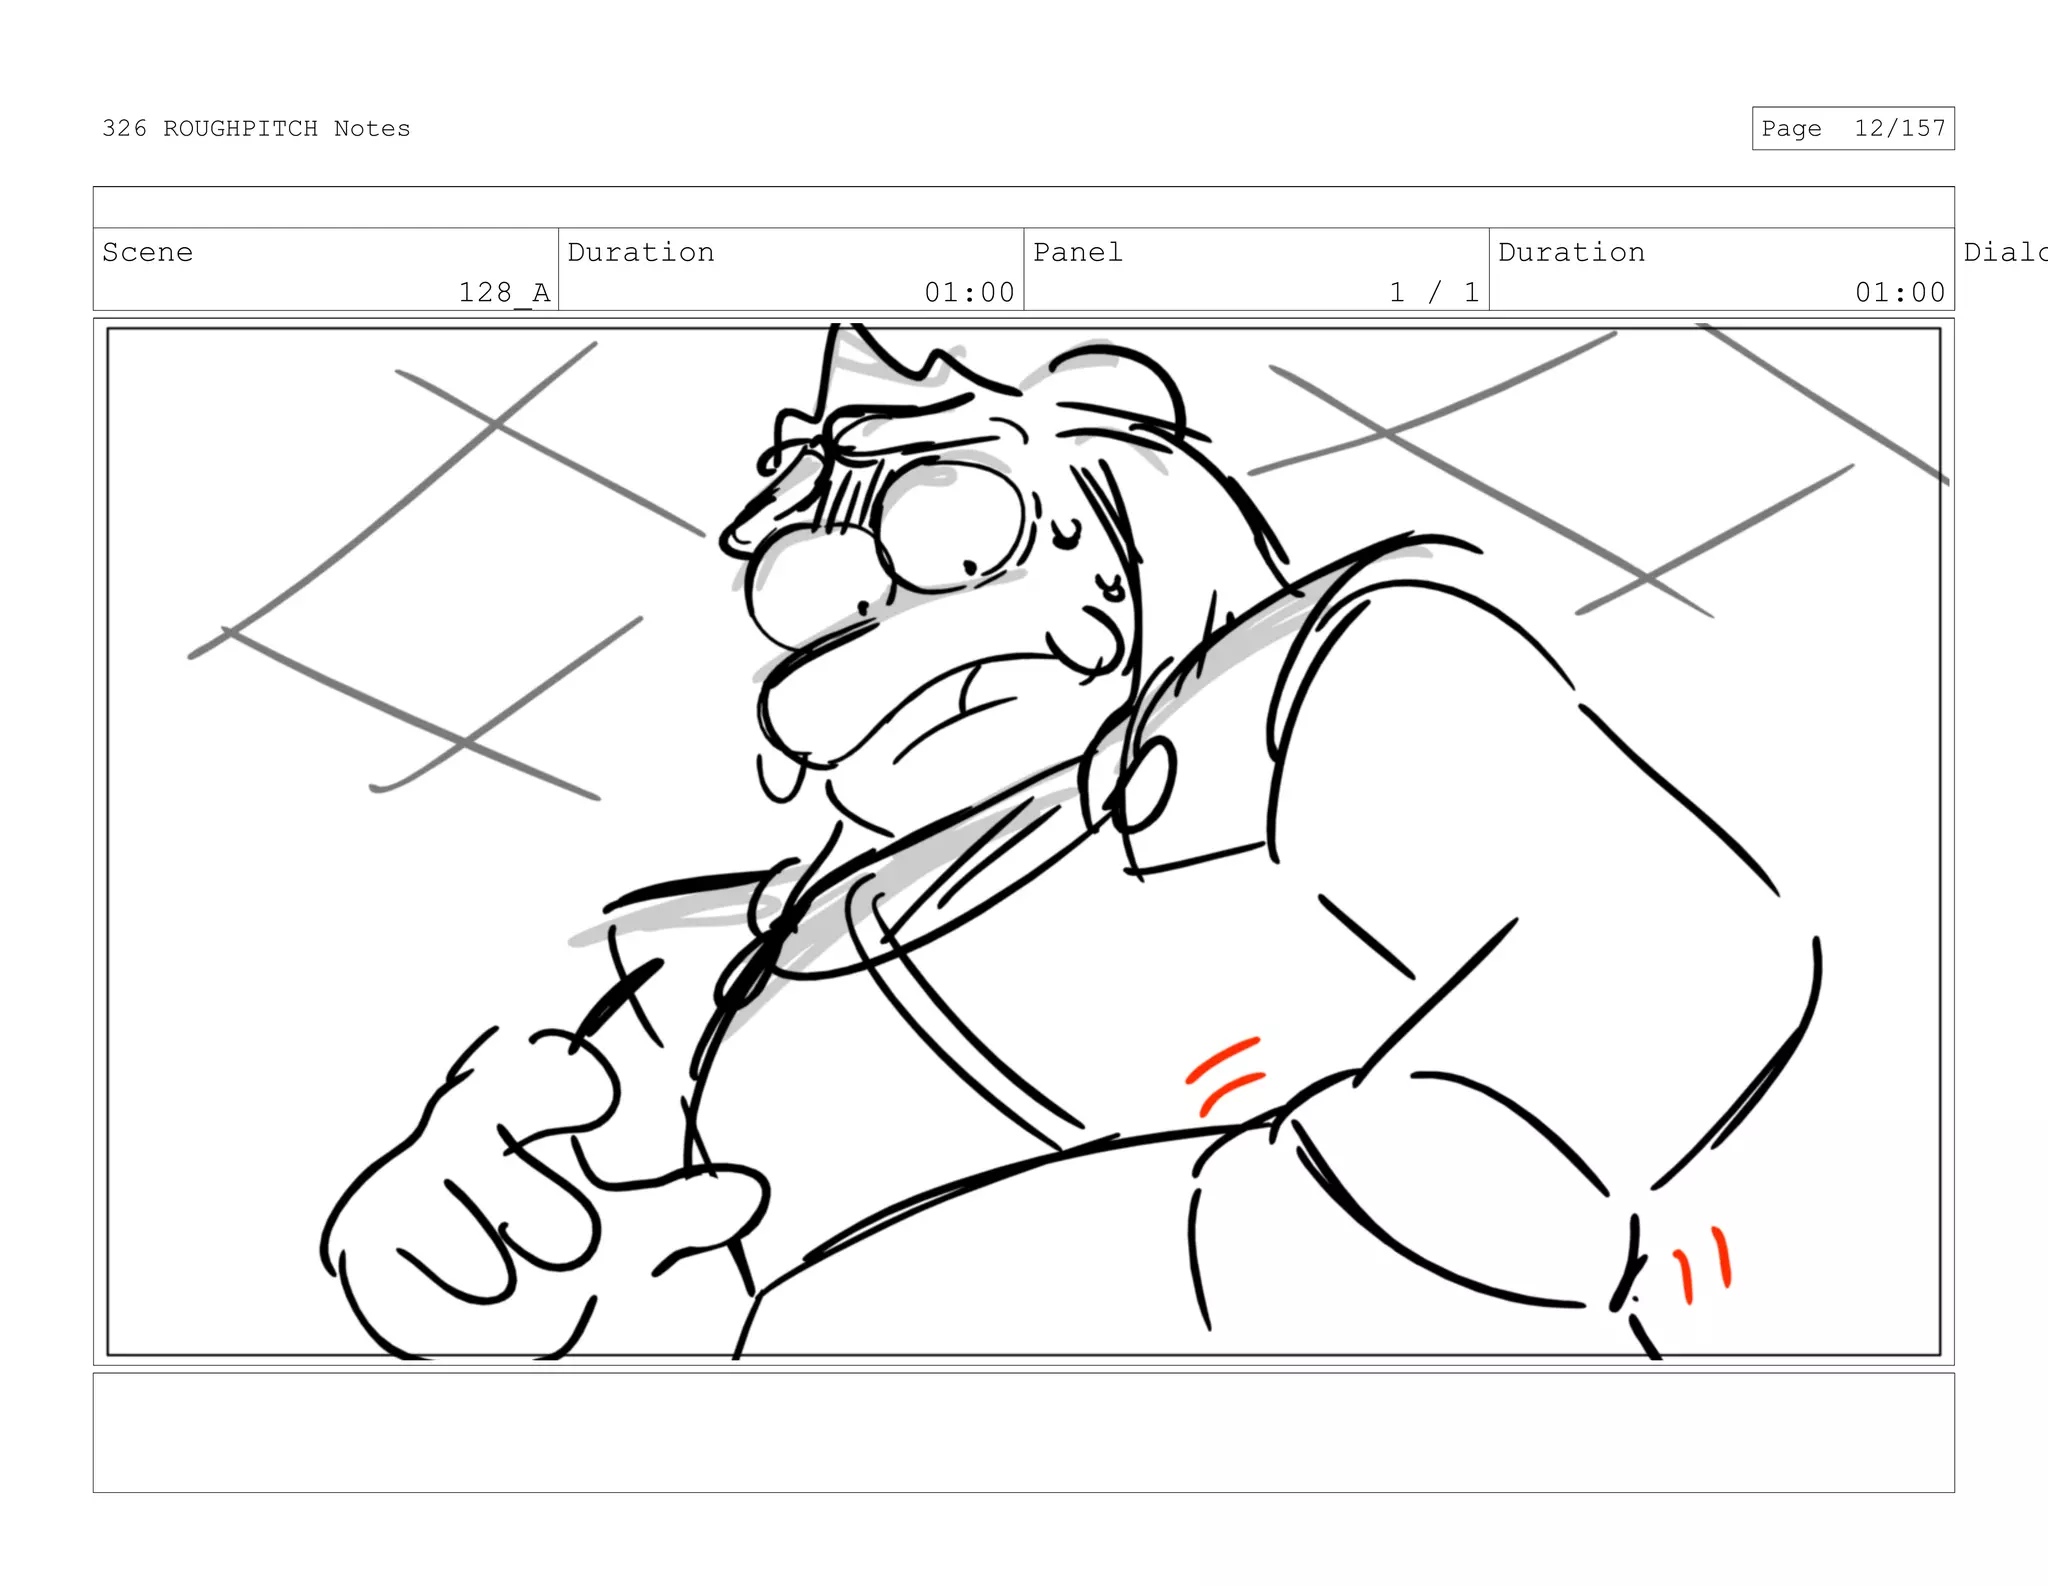Click the scene number 128_A
Viewport: 2048px width, 1586px height.
point(504,292)
